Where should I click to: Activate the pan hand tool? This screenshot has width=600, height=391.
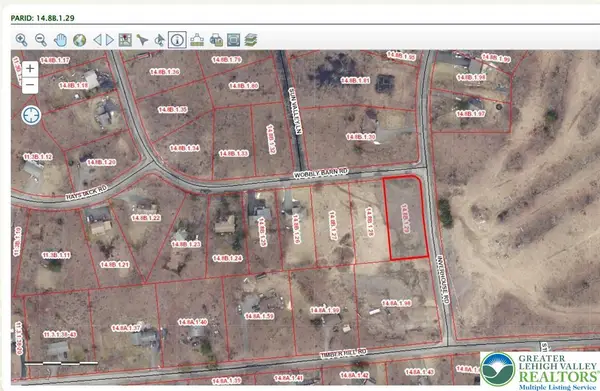[x=60, y=40]
